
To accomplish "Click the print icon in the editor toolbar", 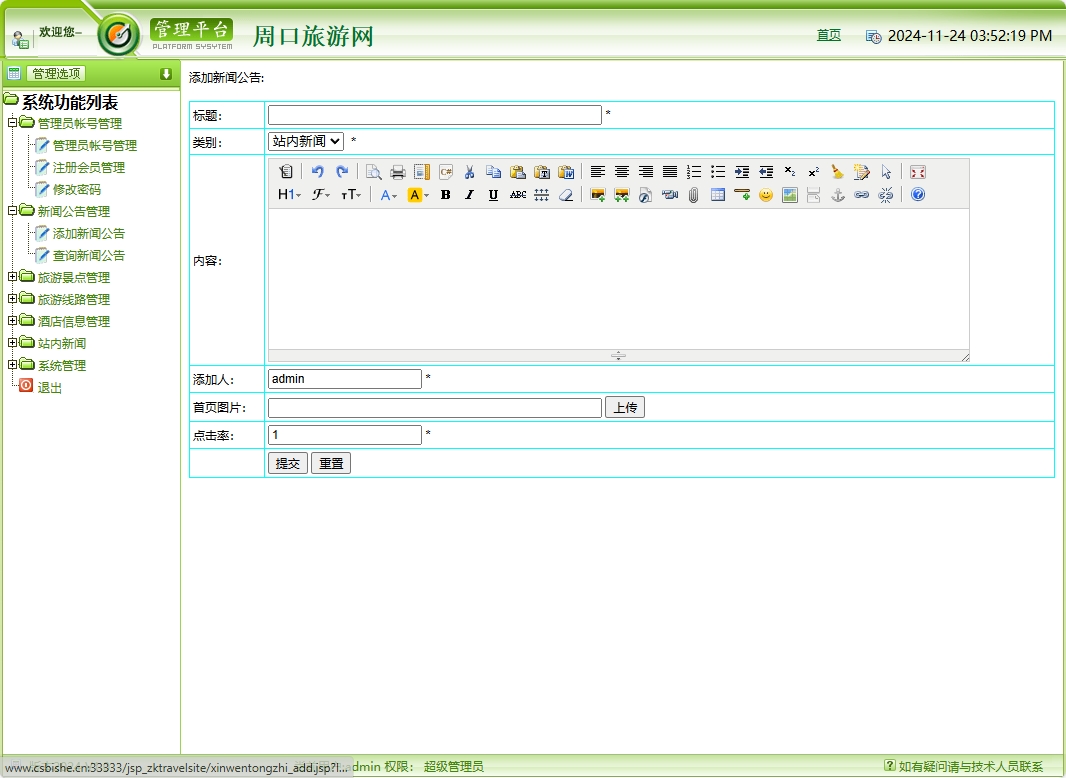I will 397,171.
